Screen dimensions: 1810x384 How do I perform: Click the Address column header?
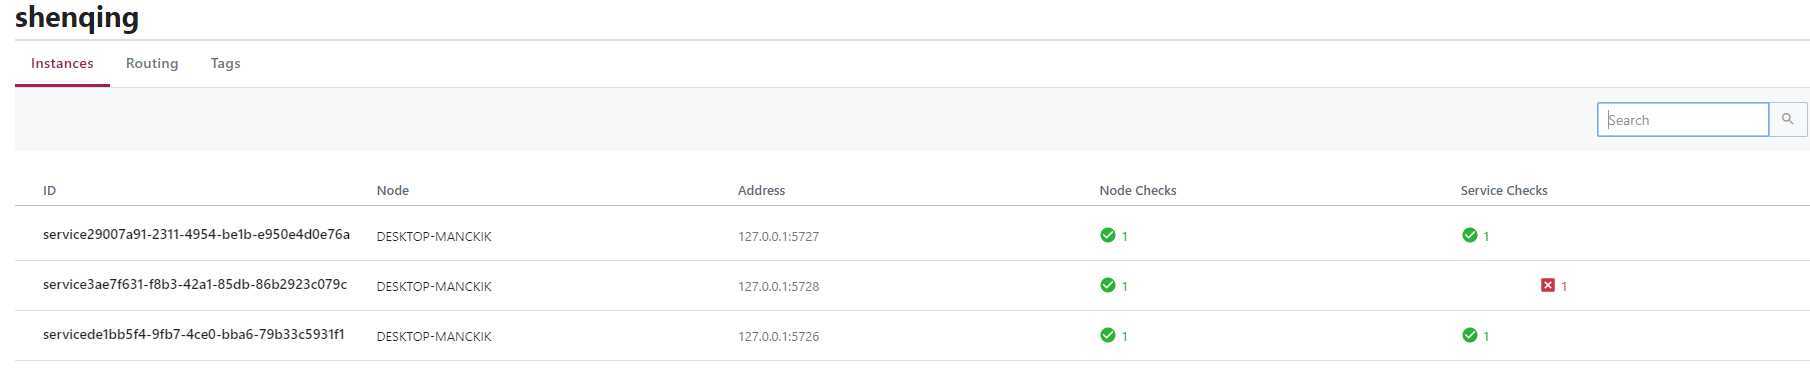click(x=761, y=190)
